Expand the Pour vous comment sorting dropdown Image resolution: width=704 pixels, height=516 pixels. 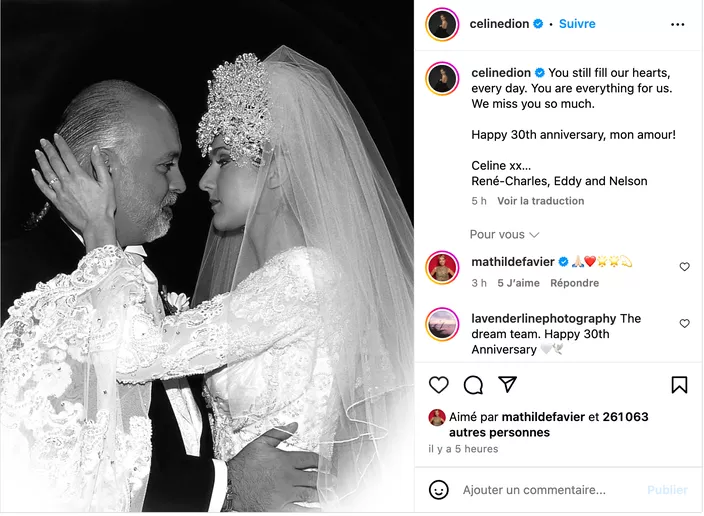(x=504, y=234)
